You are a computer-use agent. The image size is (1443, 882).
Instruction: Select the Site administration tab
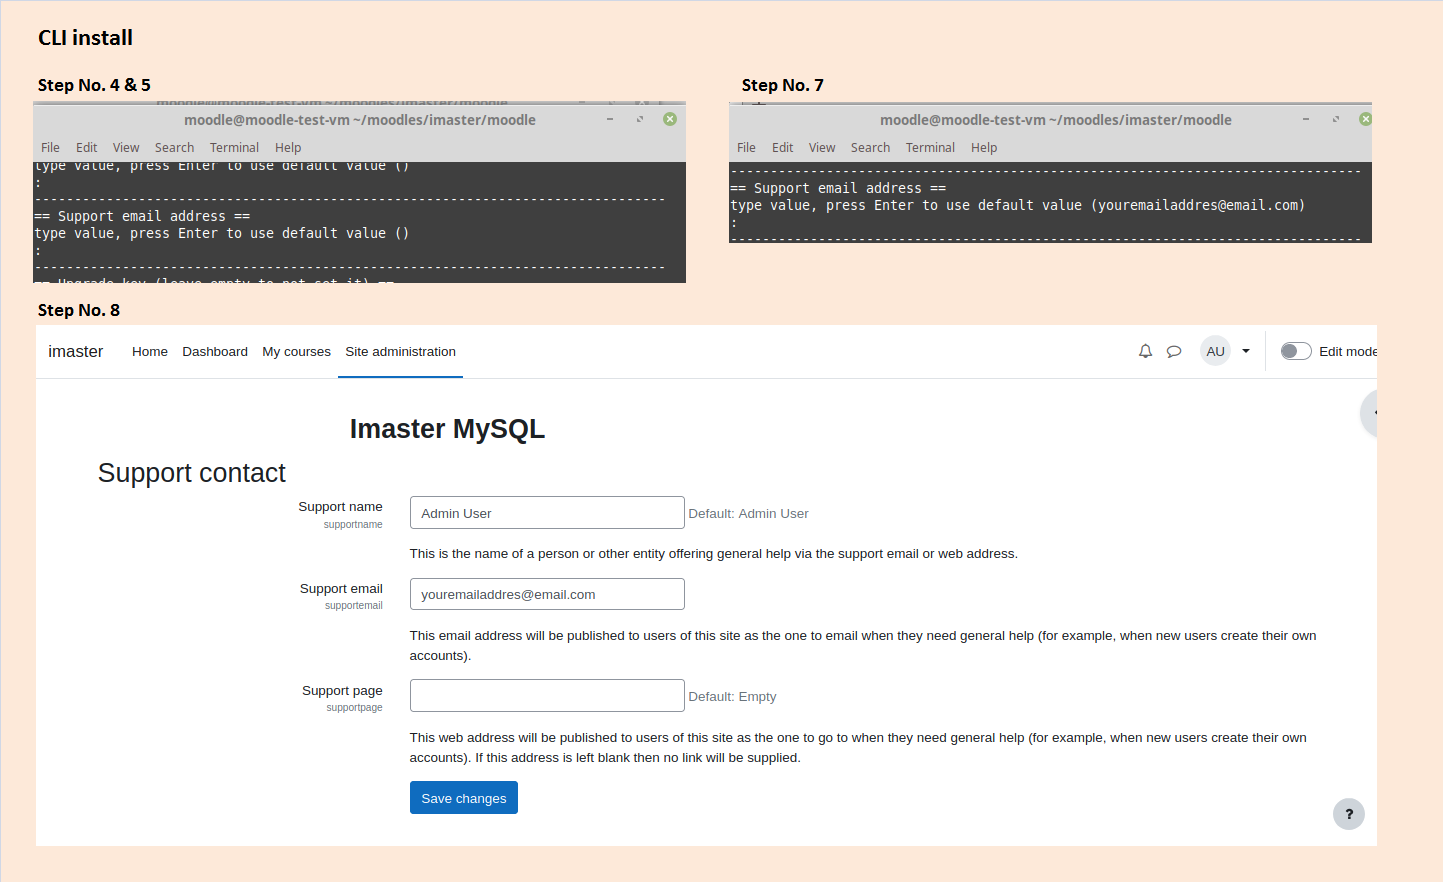[x=400, y=352]
